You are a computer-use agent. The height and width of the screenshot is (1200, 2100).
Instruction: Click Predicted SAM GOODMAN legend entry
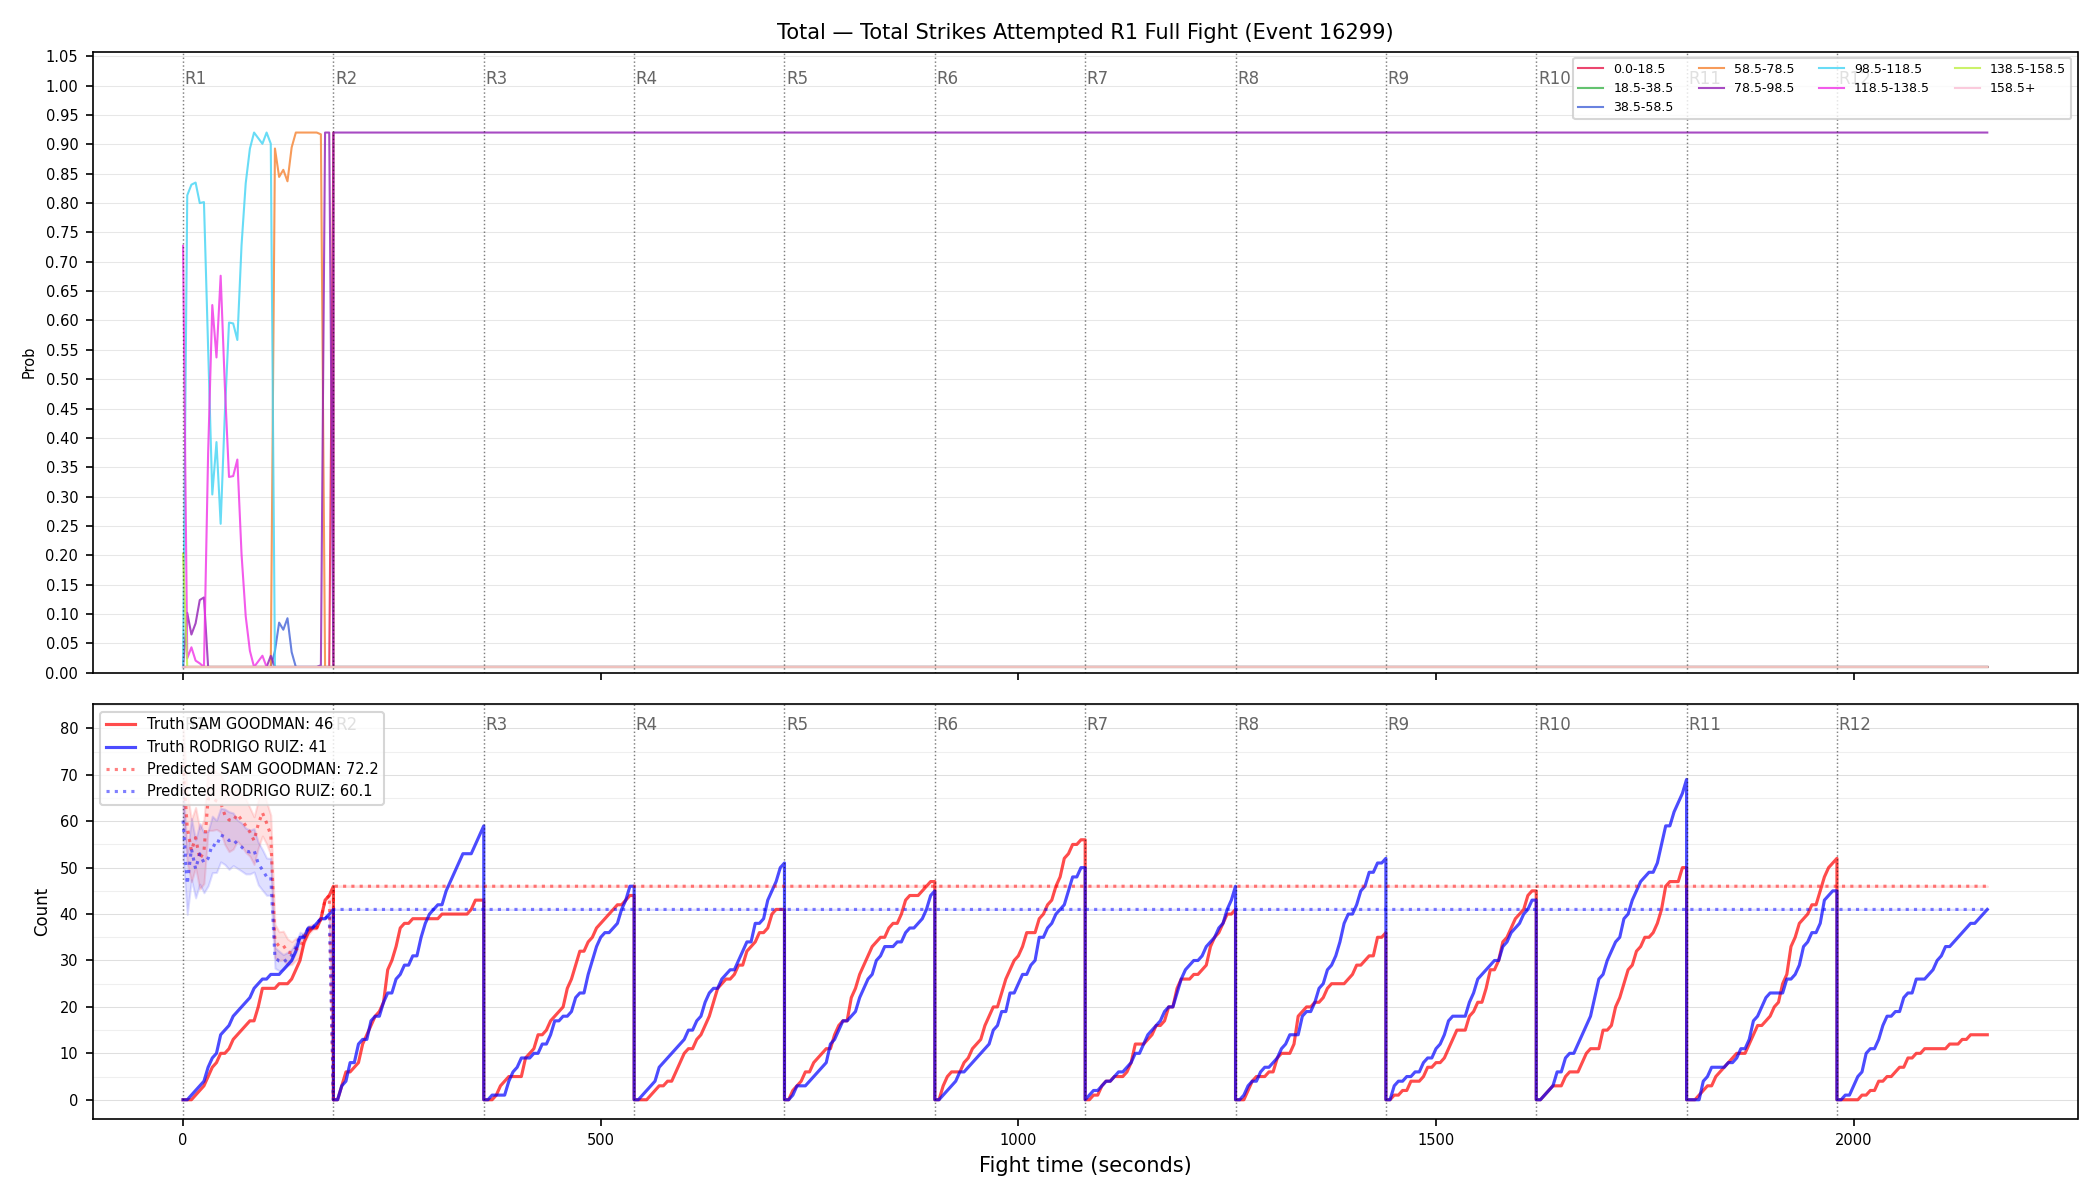point(242,769)
